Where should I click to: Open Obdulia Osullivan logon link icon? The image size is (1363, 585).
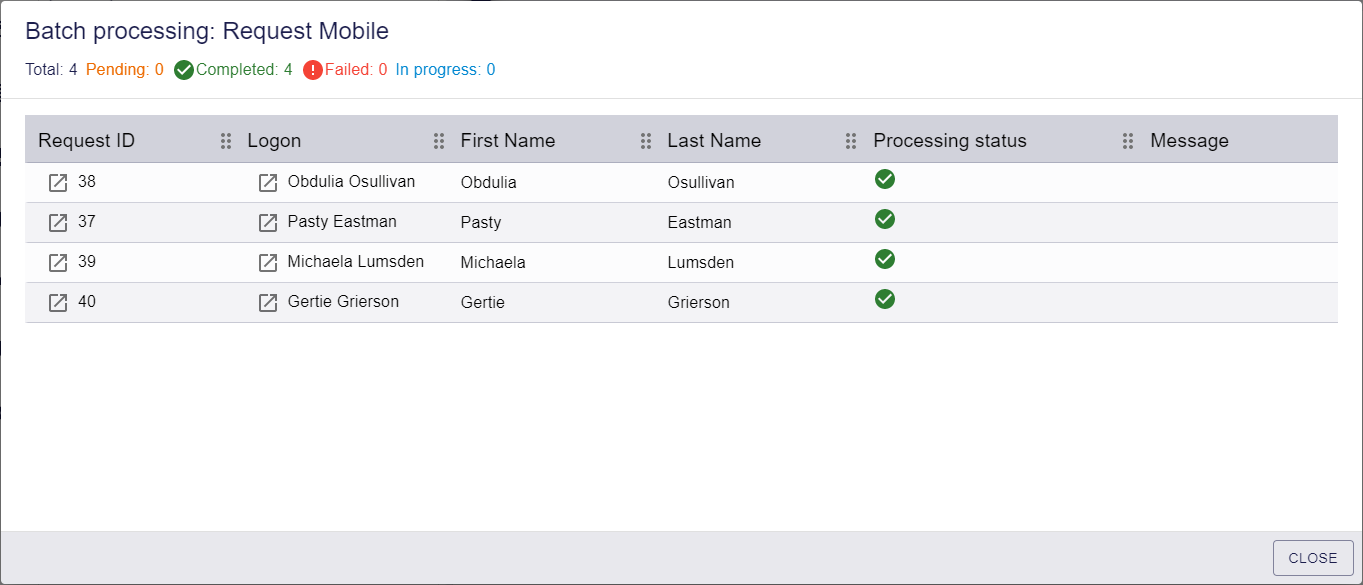point(268,183)
